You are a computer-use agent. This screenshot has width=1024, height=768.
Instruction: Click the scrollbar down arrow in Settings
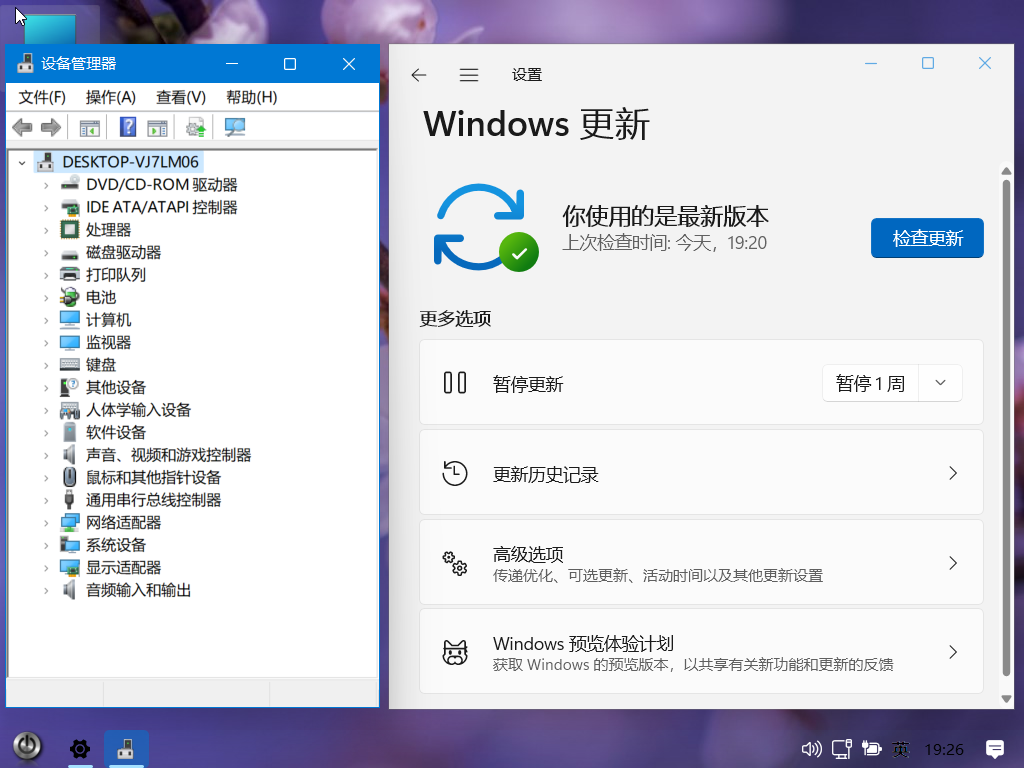coord(1006,698)
